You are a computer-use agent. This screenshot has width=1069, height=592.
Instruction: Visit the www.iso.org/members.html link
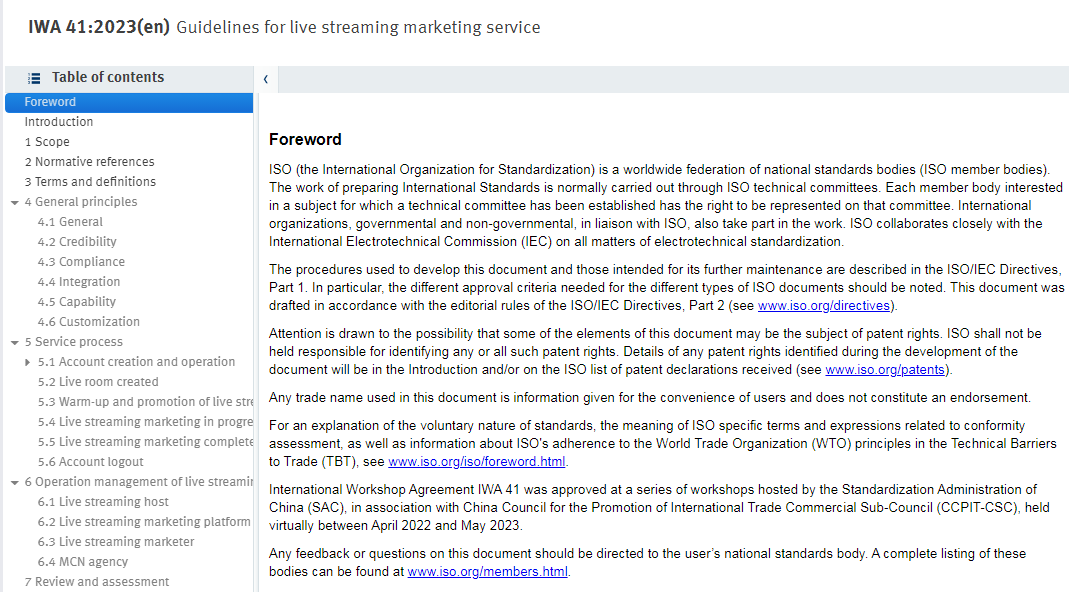(487, 572)
